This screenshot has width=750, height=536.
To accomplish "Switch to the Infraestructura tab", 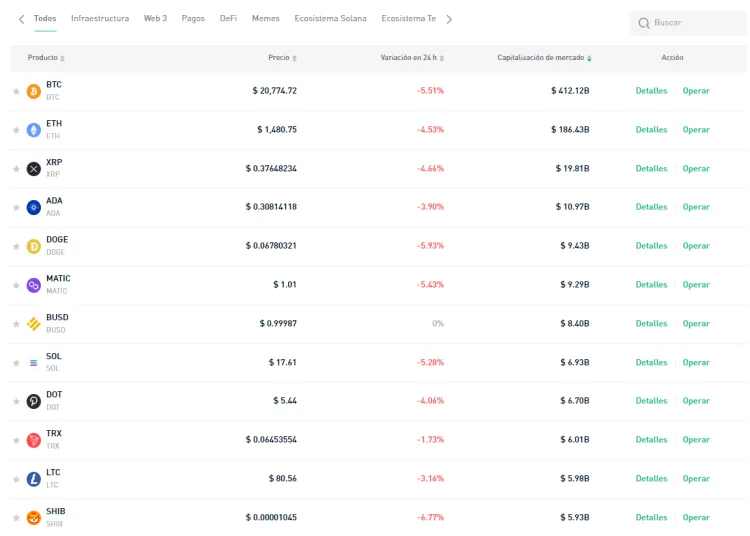I will (x=100, y=19).
